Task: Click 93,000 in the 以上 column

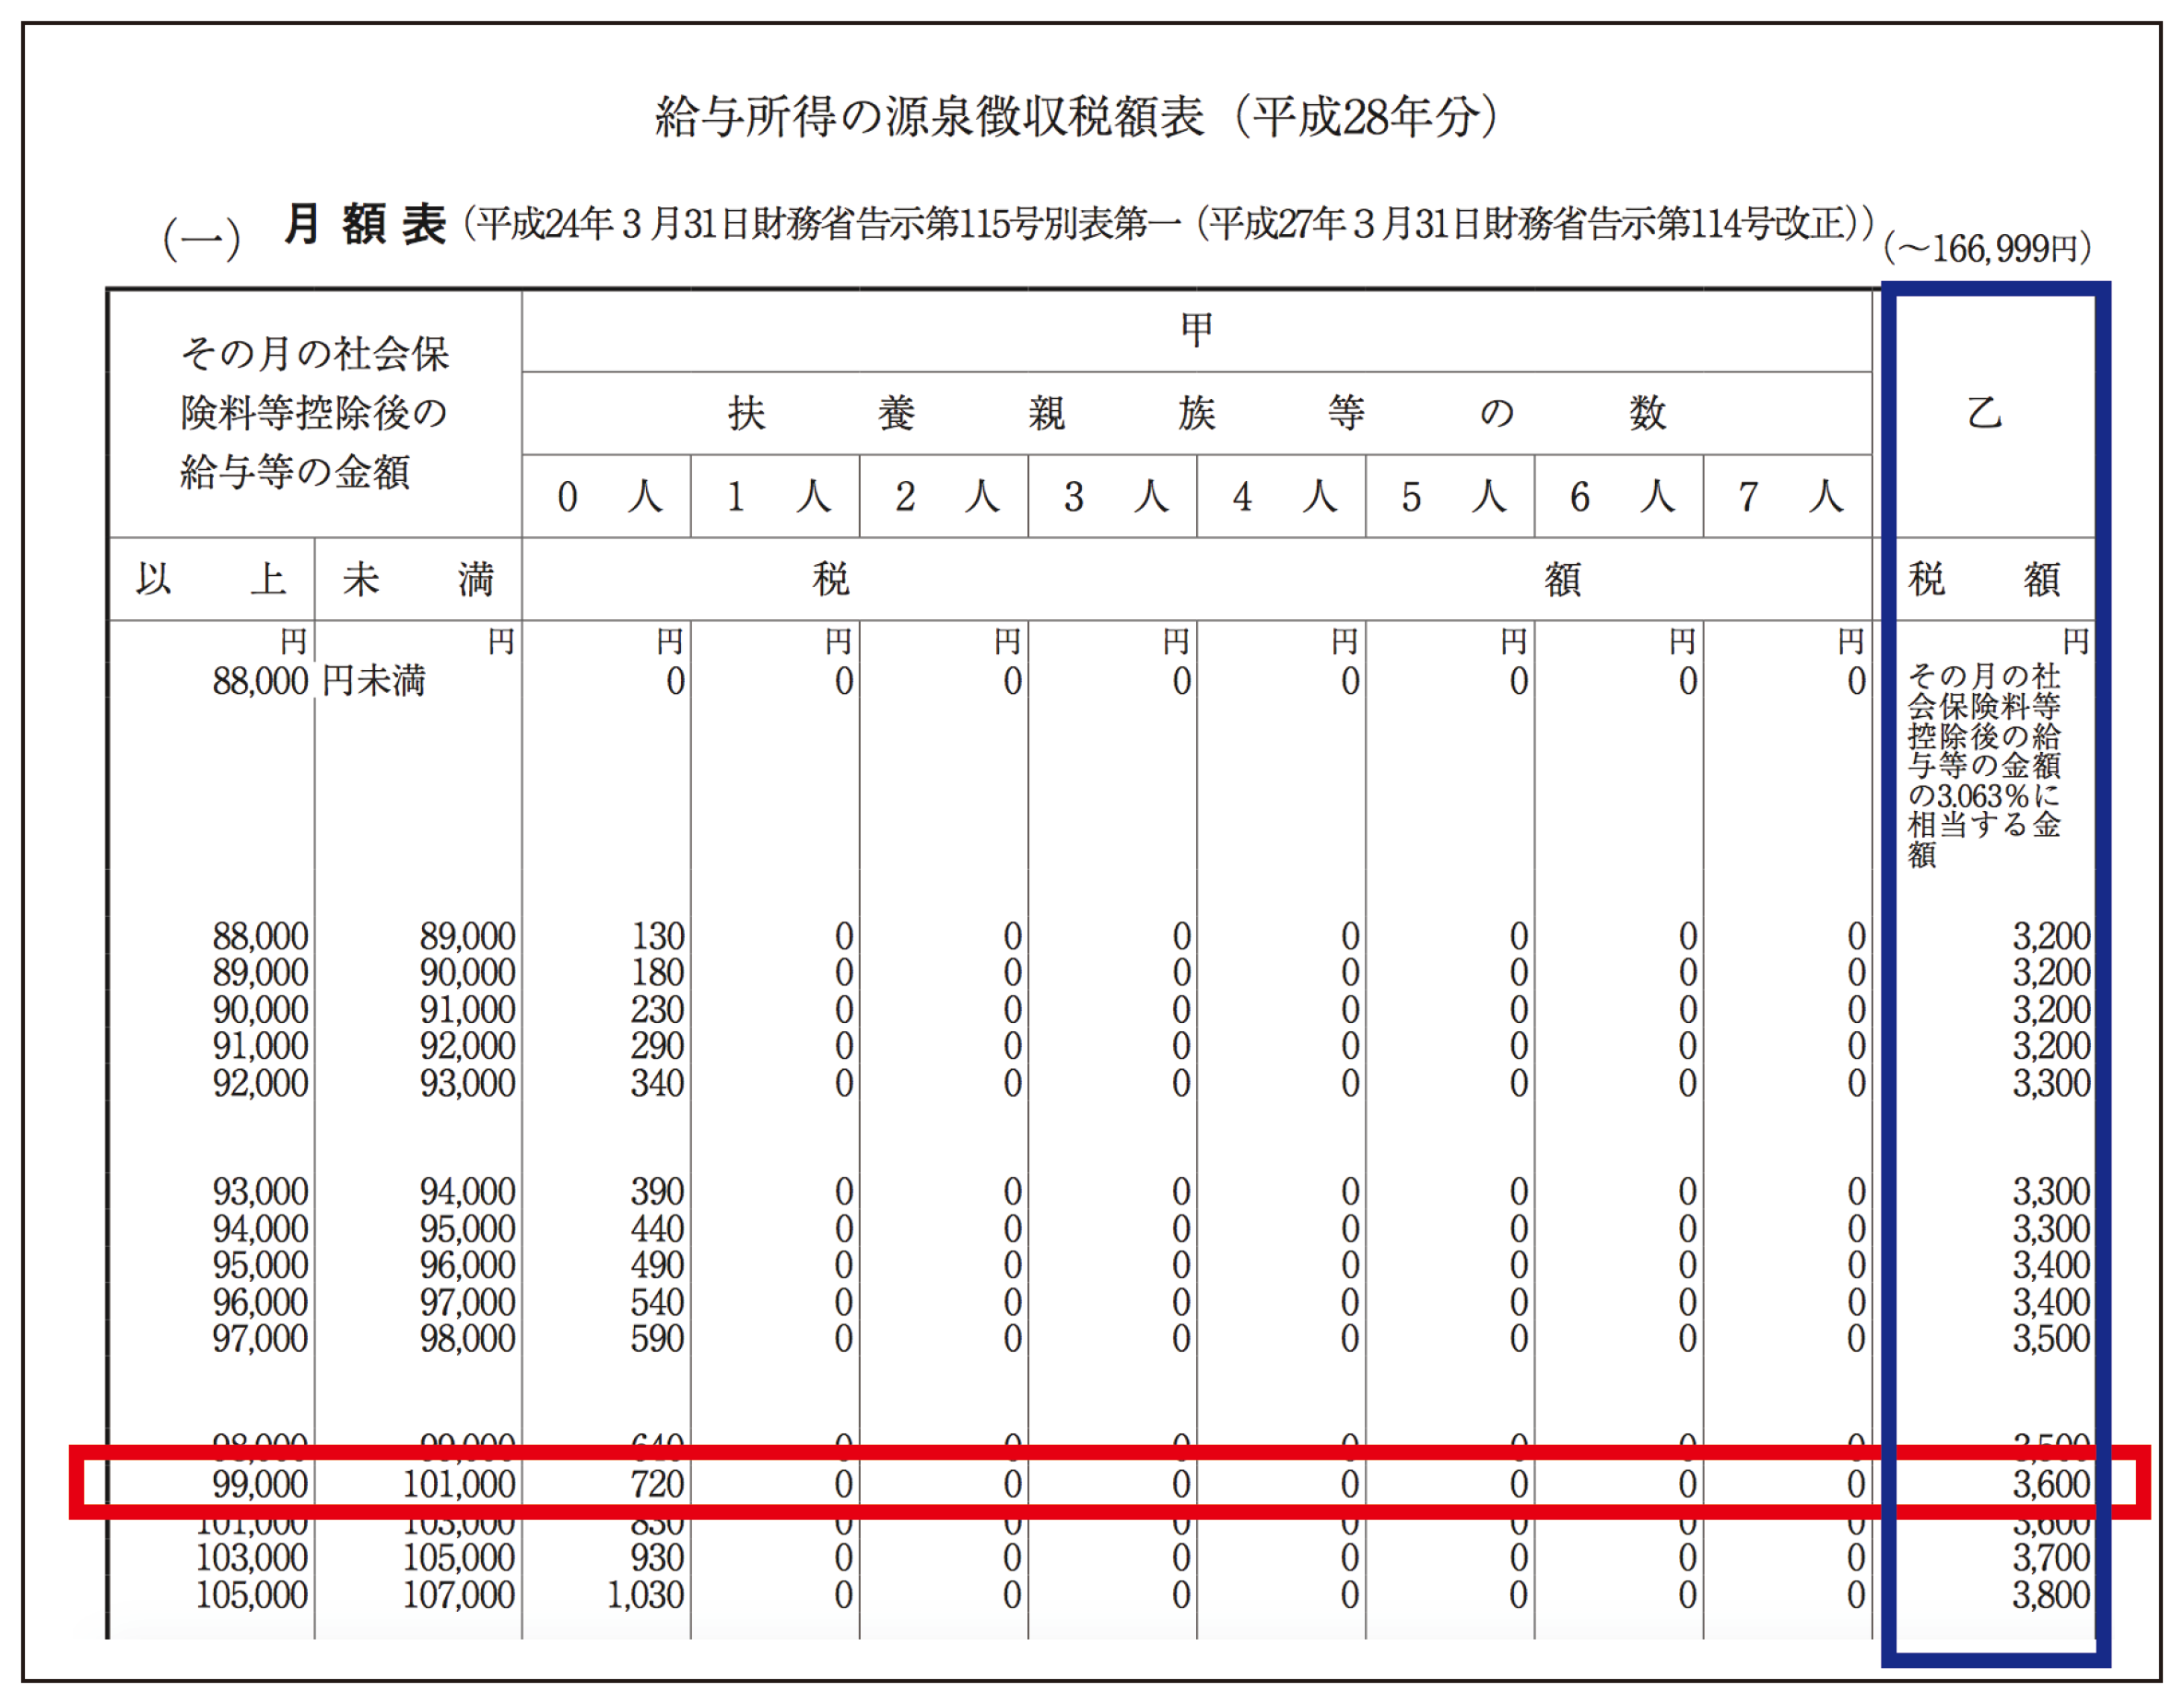Action: coord(260,1192)
